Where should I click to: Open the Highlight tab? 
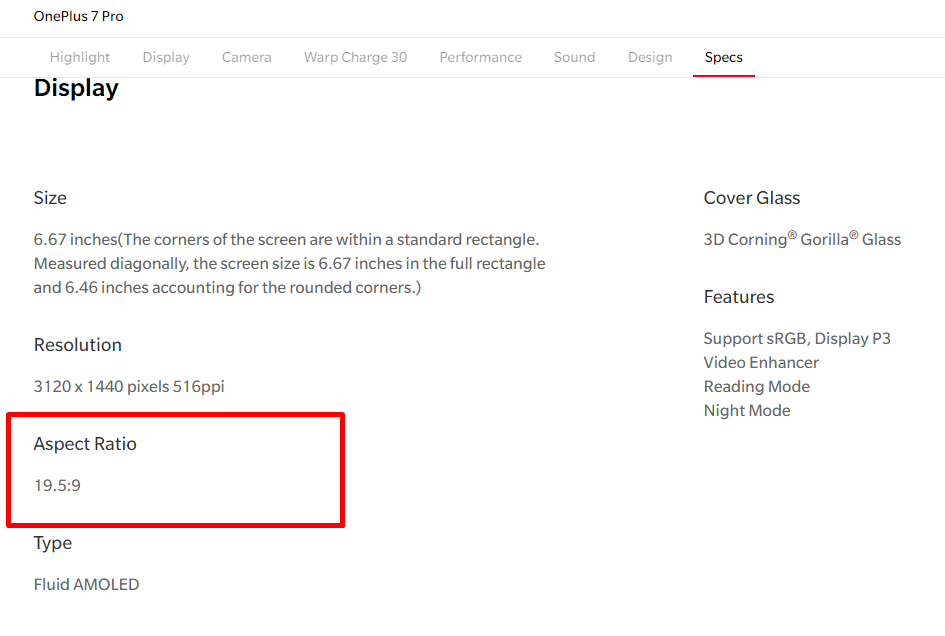[x=80, y=57]
